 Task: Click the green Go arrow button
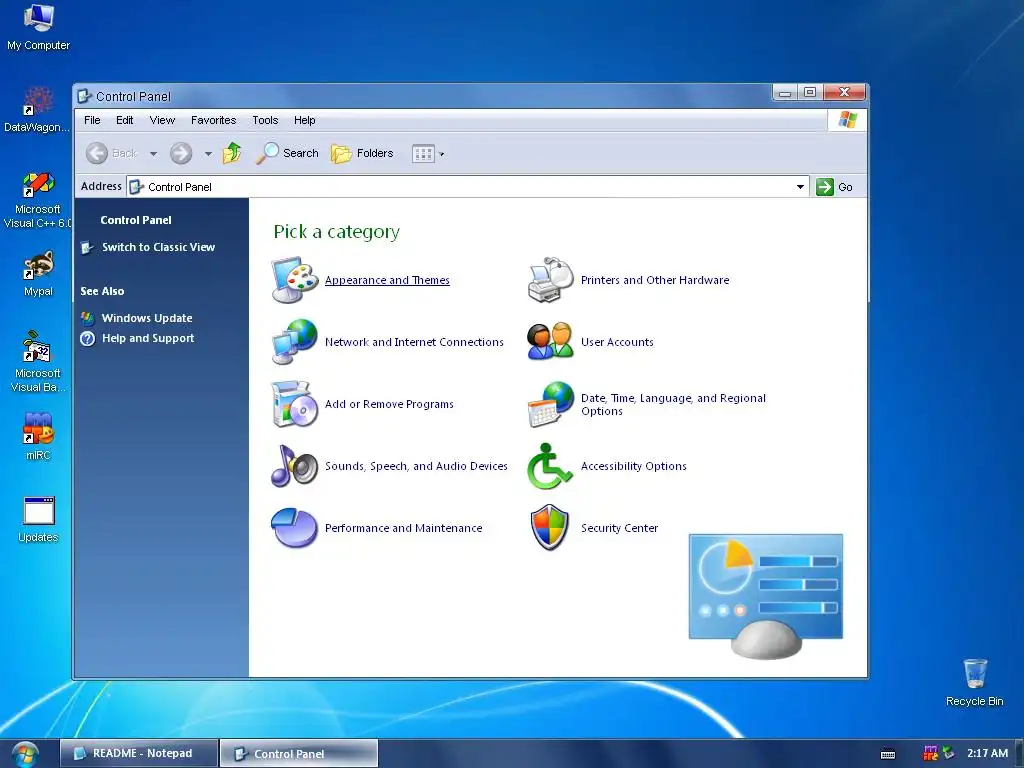coord(825,187)
